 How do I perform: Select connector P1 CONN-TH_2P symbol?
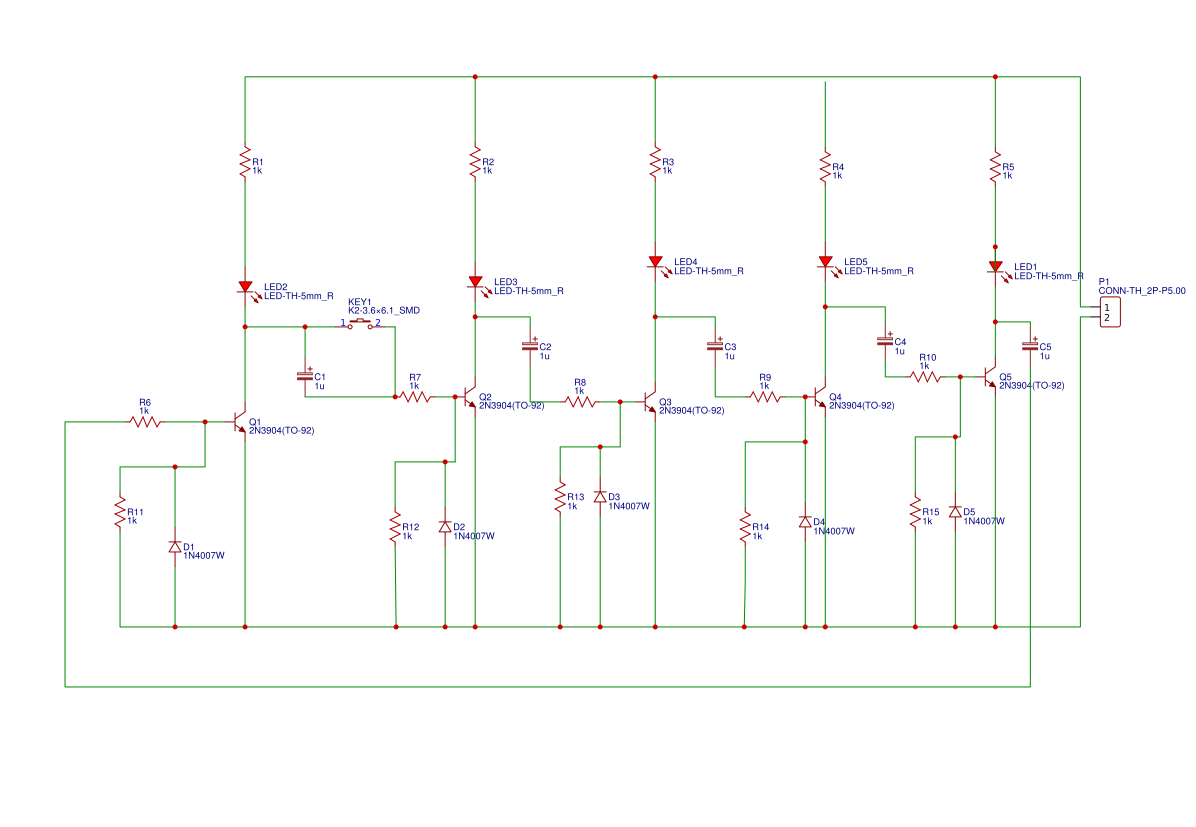tap(1110, 310)
